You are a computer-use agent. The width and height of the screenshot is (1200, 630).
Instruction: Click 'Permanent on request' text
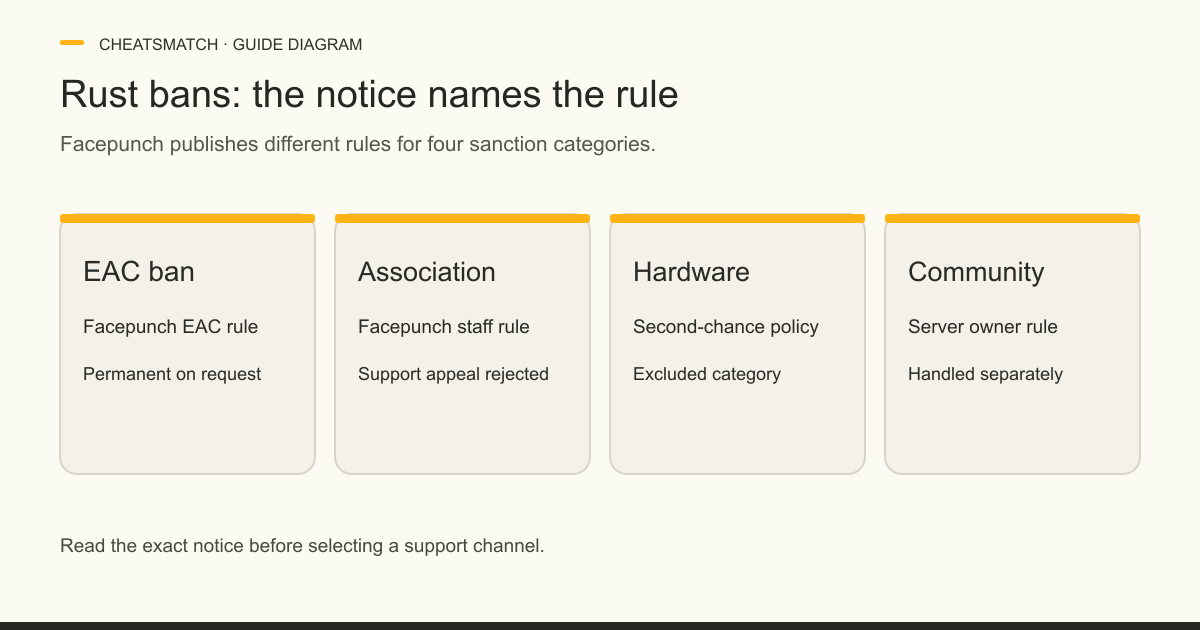coord(172,374)
